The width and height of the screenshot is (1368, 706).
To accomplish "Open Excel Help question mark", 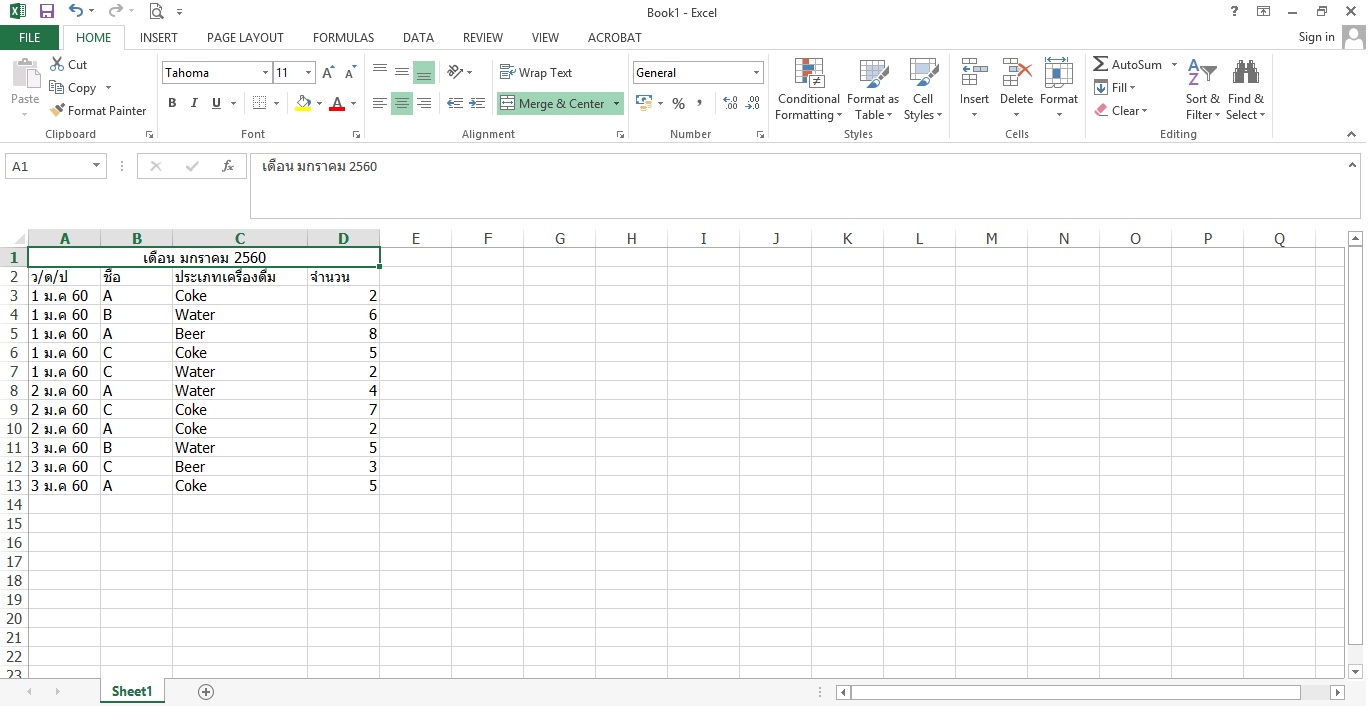I will point(1235,11).
